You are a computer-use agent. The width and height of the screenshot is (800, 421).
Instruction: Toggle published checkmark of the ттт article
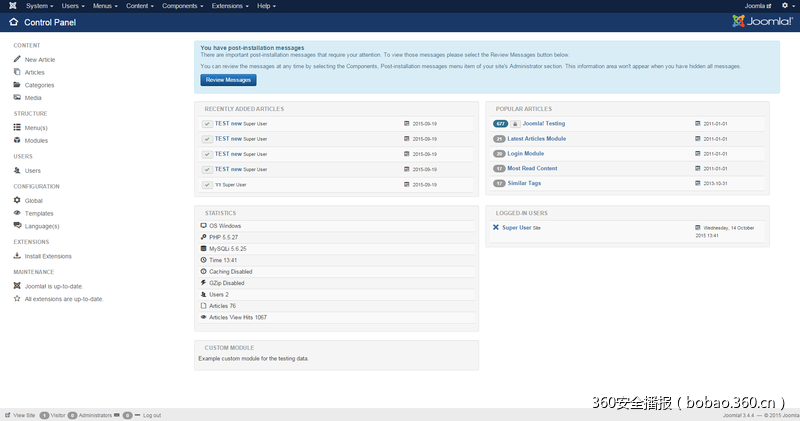point(206,185)
